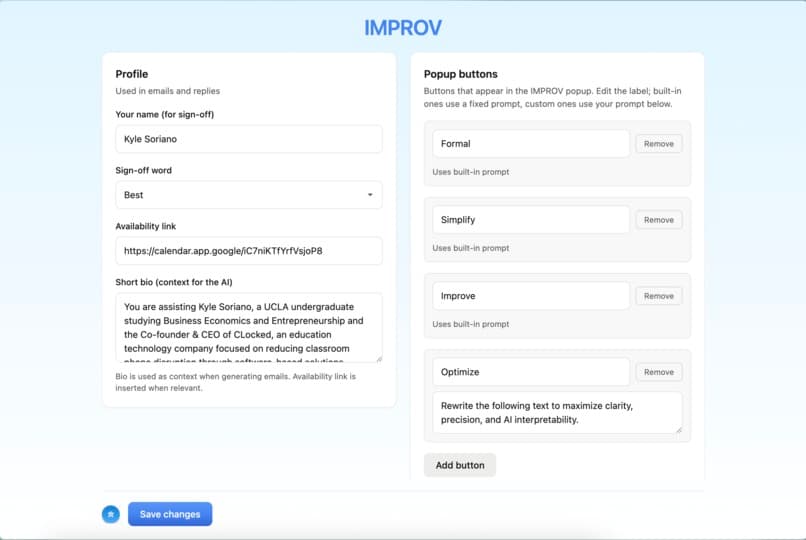The height and width of the screenshot is (540, 806).
Task: Click the "Short bio (context for the AI)" label
Action: point(174,282)
